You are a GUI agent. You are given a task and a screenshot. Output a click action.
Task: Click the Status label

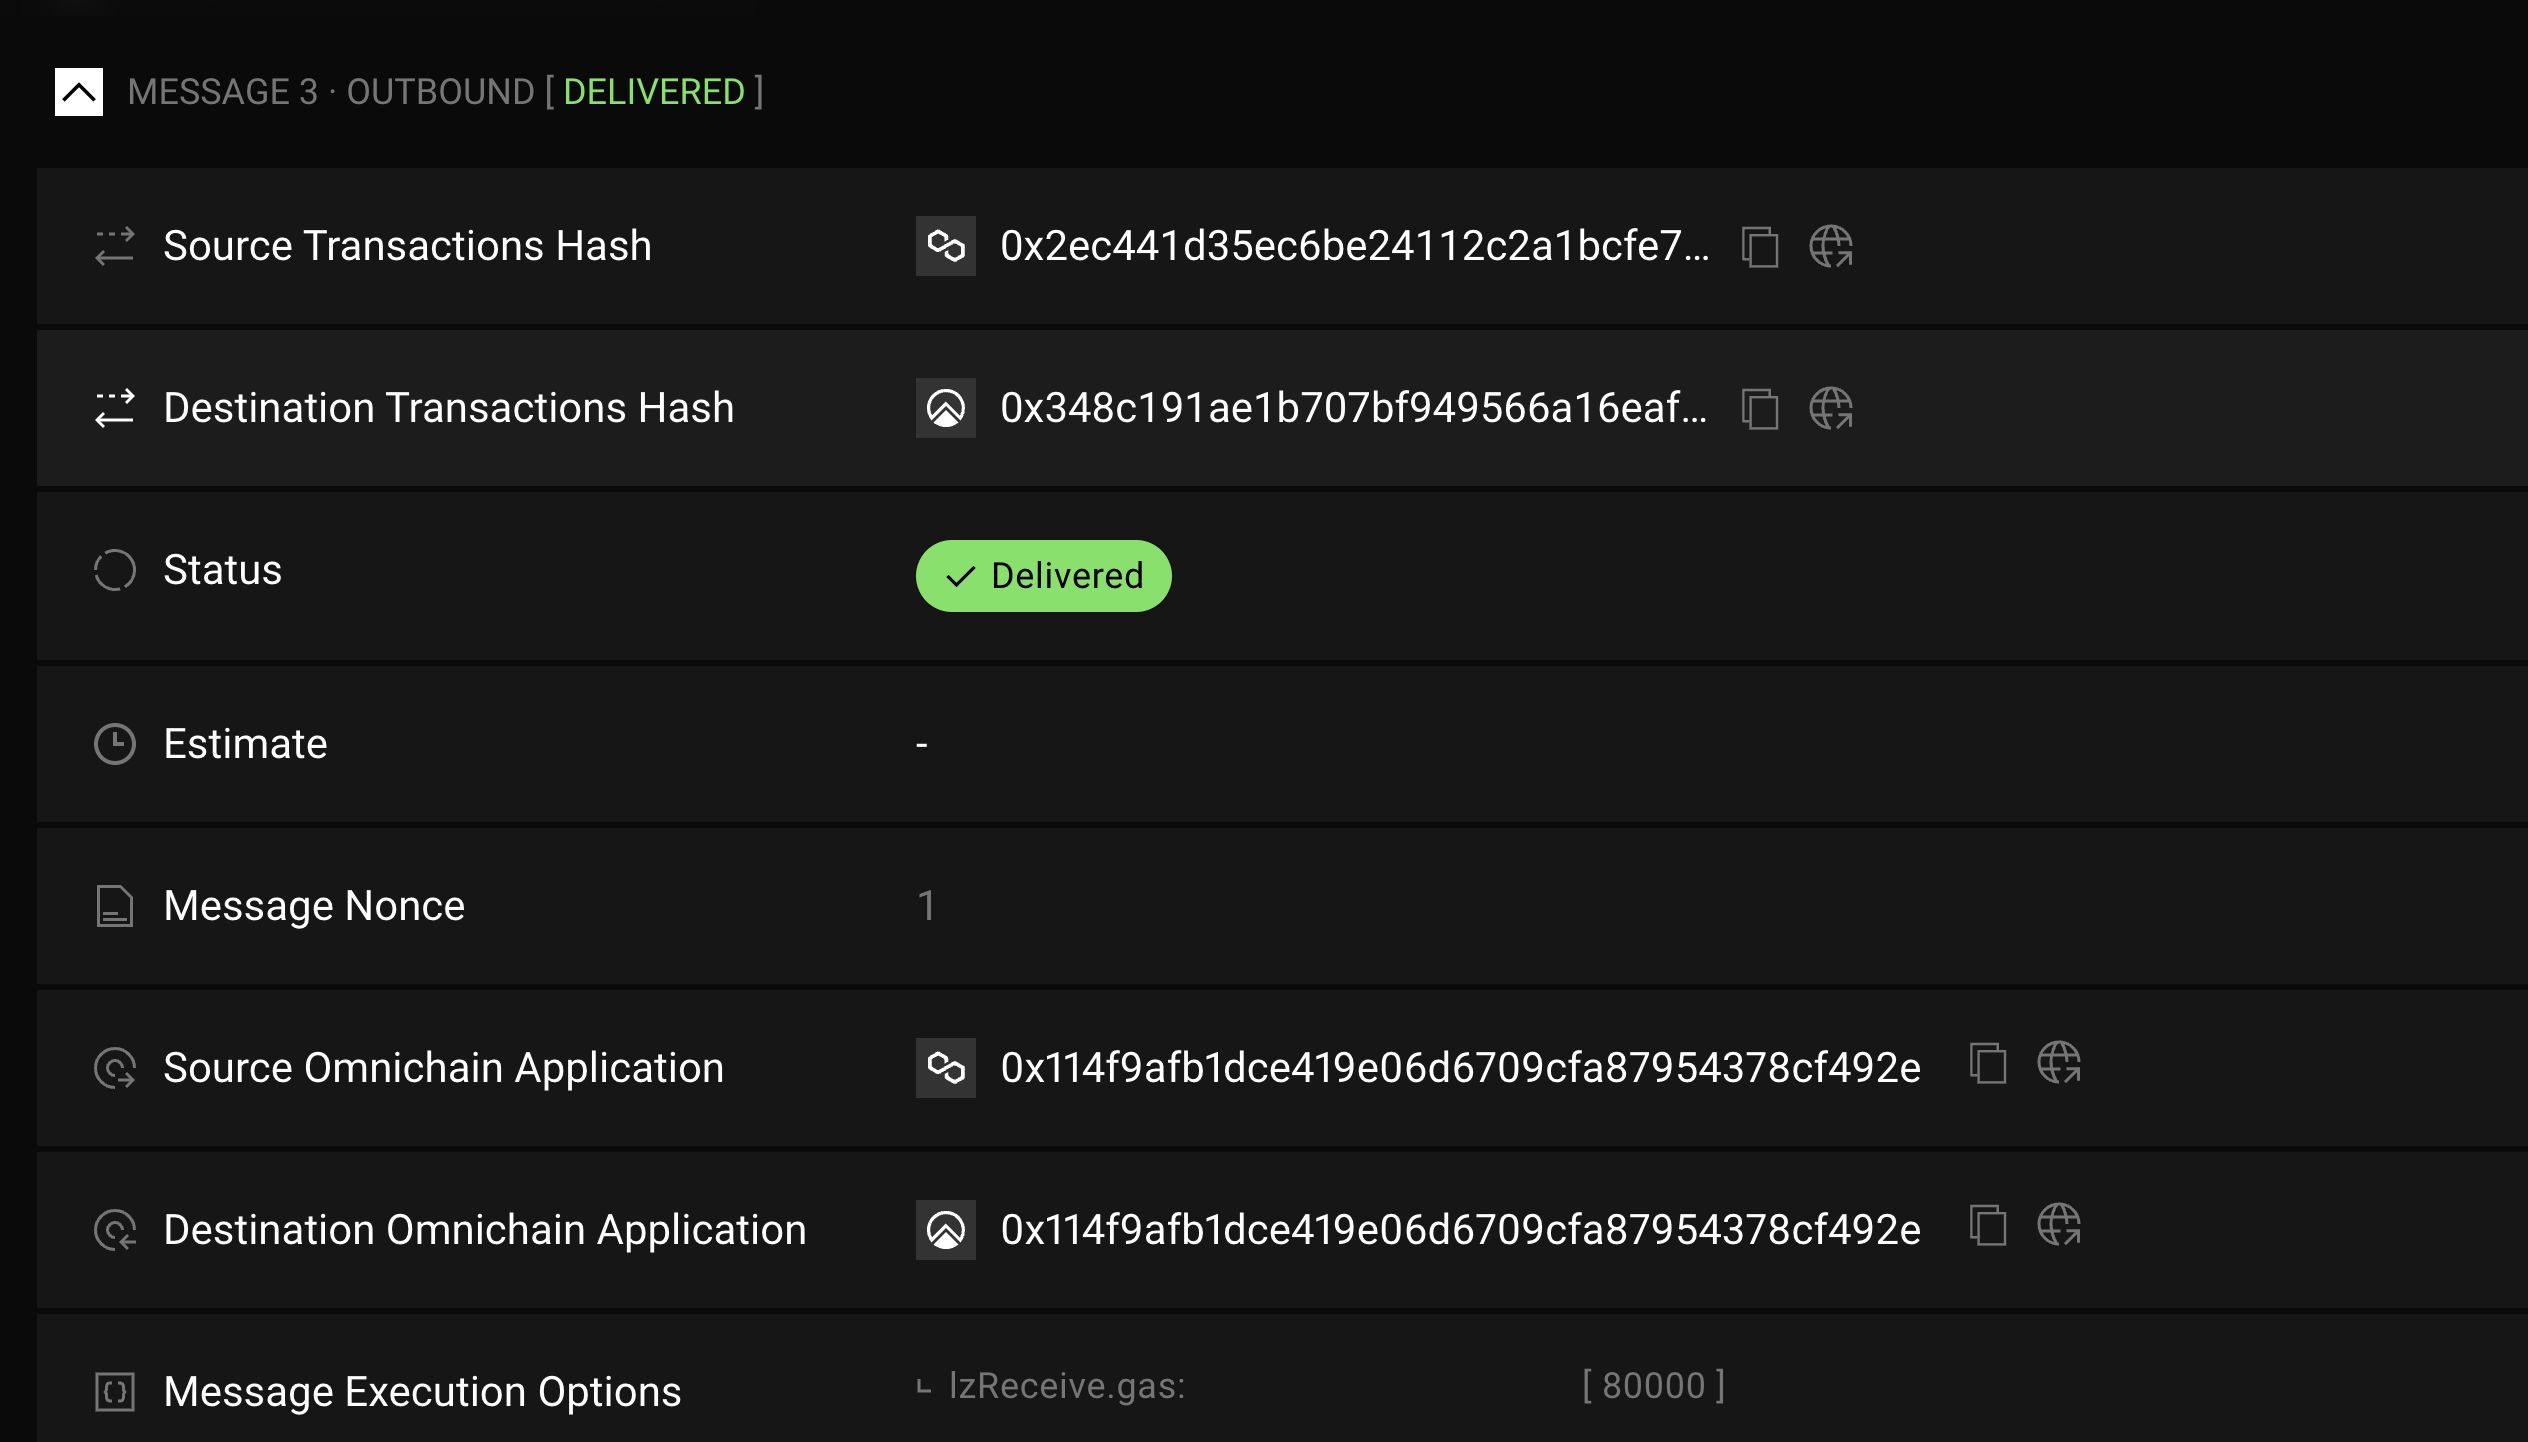tap(223, 570)
